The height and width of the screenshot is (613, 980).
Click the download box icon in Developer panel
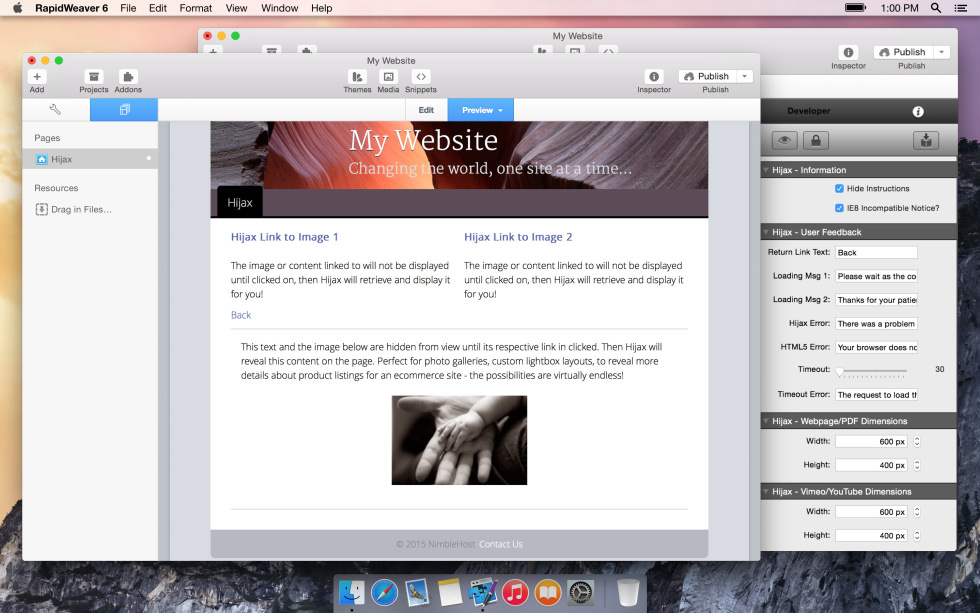point(926,141)
